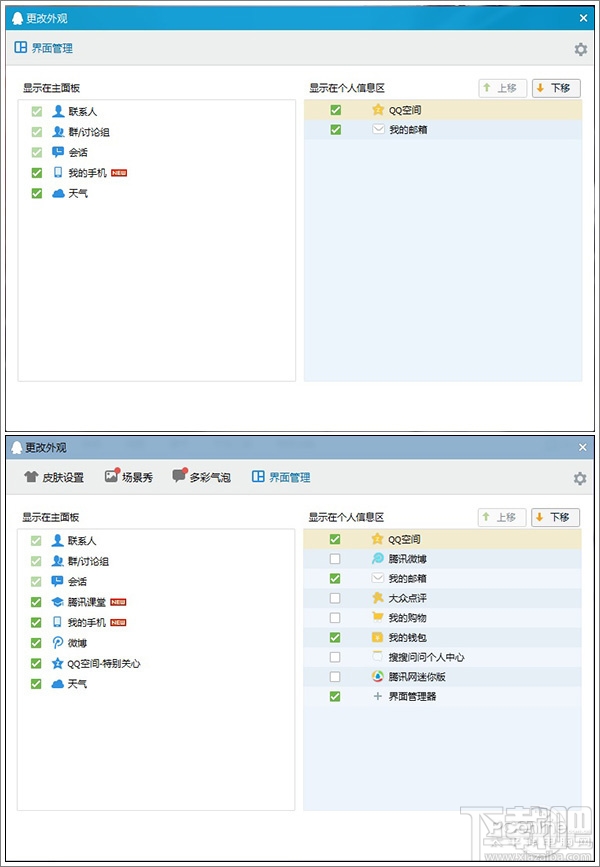Click 上移 button in the single-tab window
This screenshot has height=867, width=600.
coord(502,88)
